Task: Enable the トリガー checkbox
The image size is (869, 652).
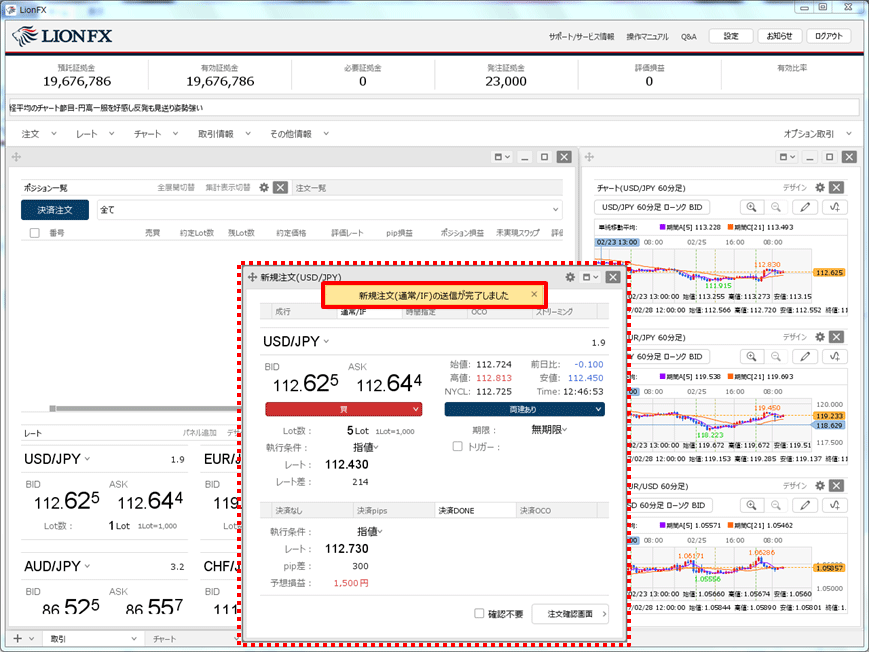Action: click(457, 446)
